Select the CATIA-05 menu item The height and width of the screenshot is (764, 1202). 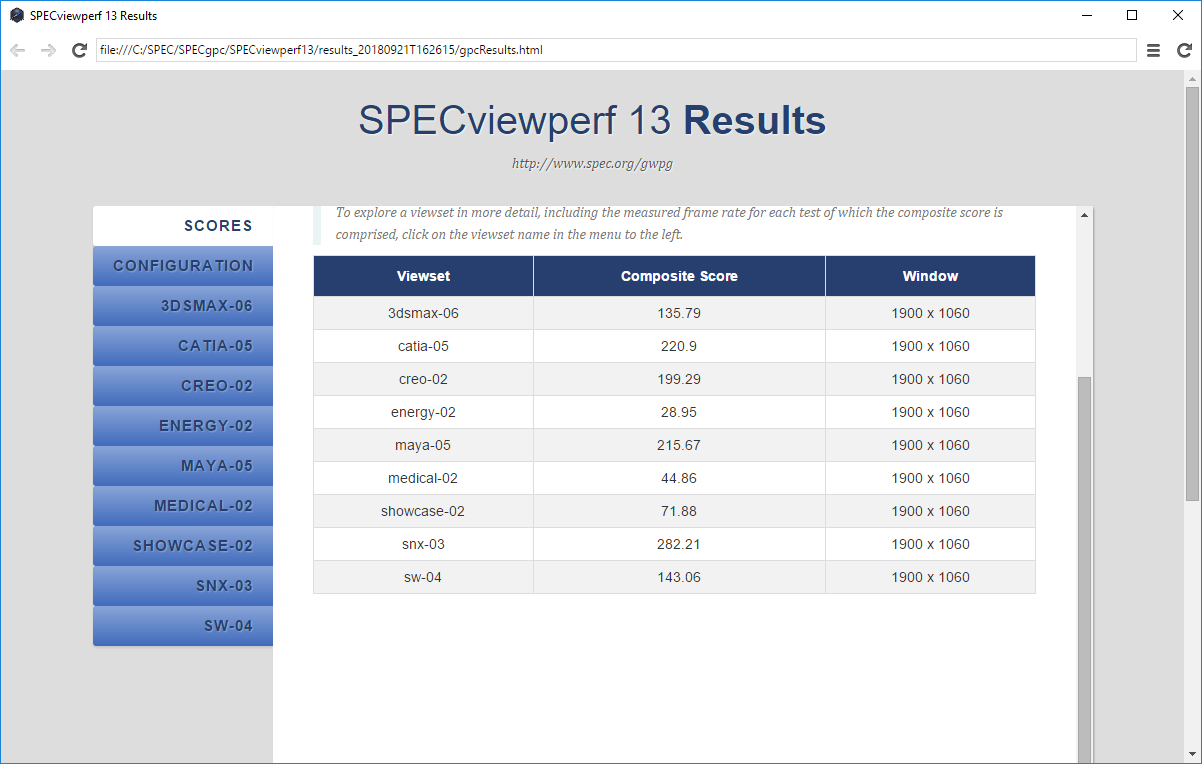click(x=183, y=346)
